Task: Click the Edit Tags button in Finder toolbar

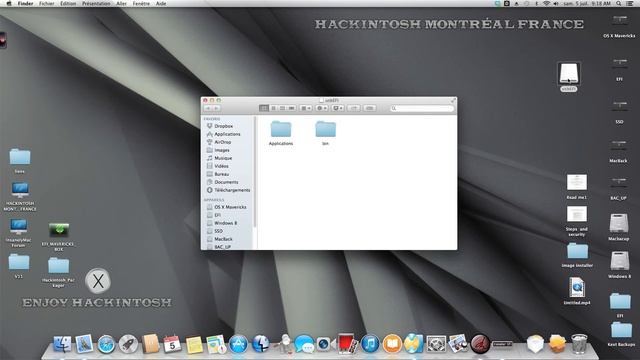Action: pyautogui.click(x=369, y=108)
